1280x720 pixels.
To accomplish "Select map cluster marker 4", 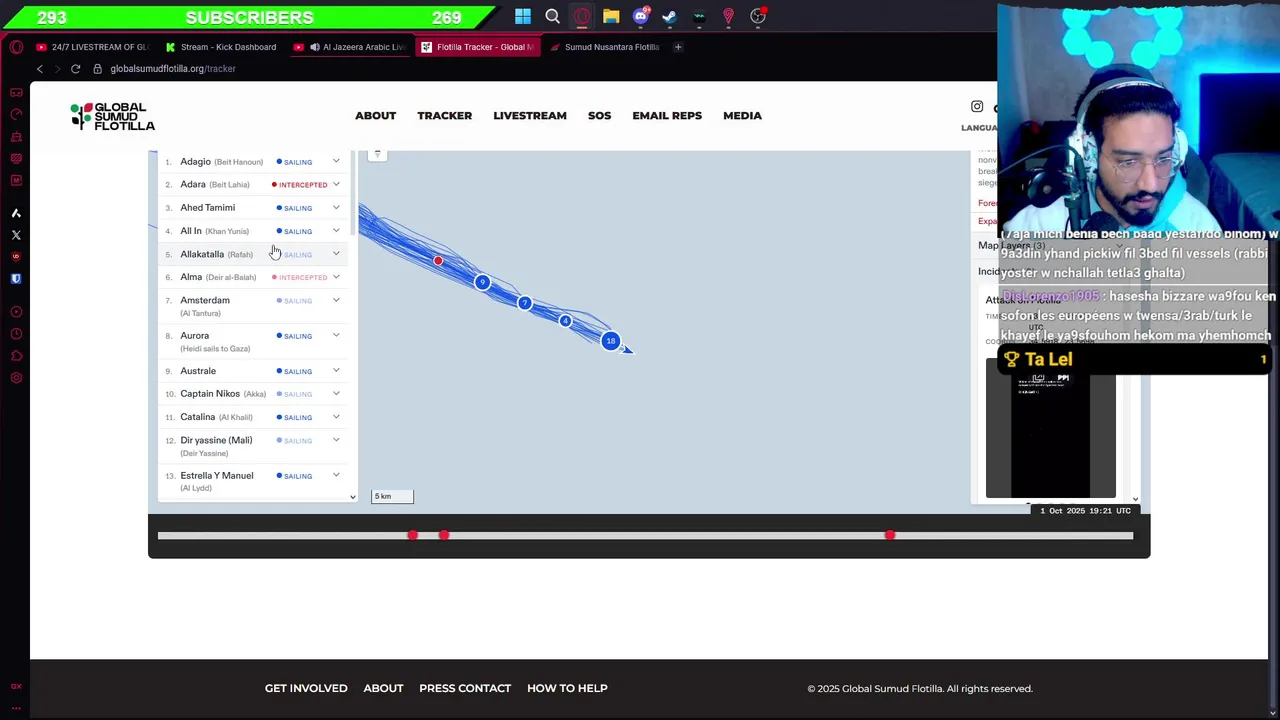I will click(565, 321).
